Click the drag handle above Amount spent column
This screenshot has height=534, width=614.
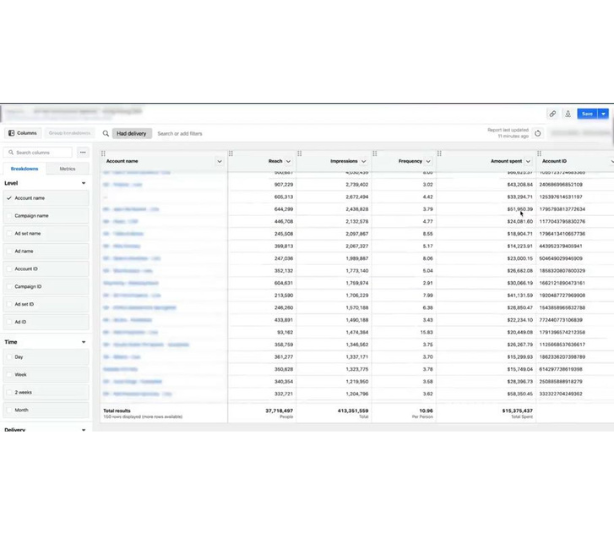click(x=440, y=153)
